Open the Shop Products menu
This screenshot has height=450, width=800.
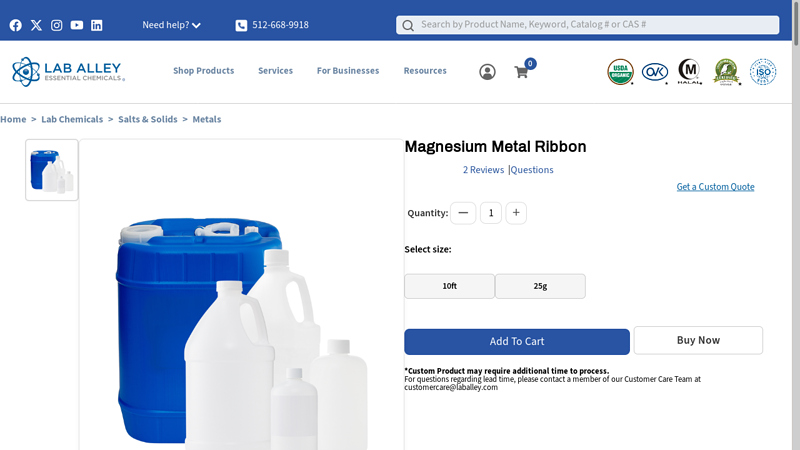[x=204, y=71]
